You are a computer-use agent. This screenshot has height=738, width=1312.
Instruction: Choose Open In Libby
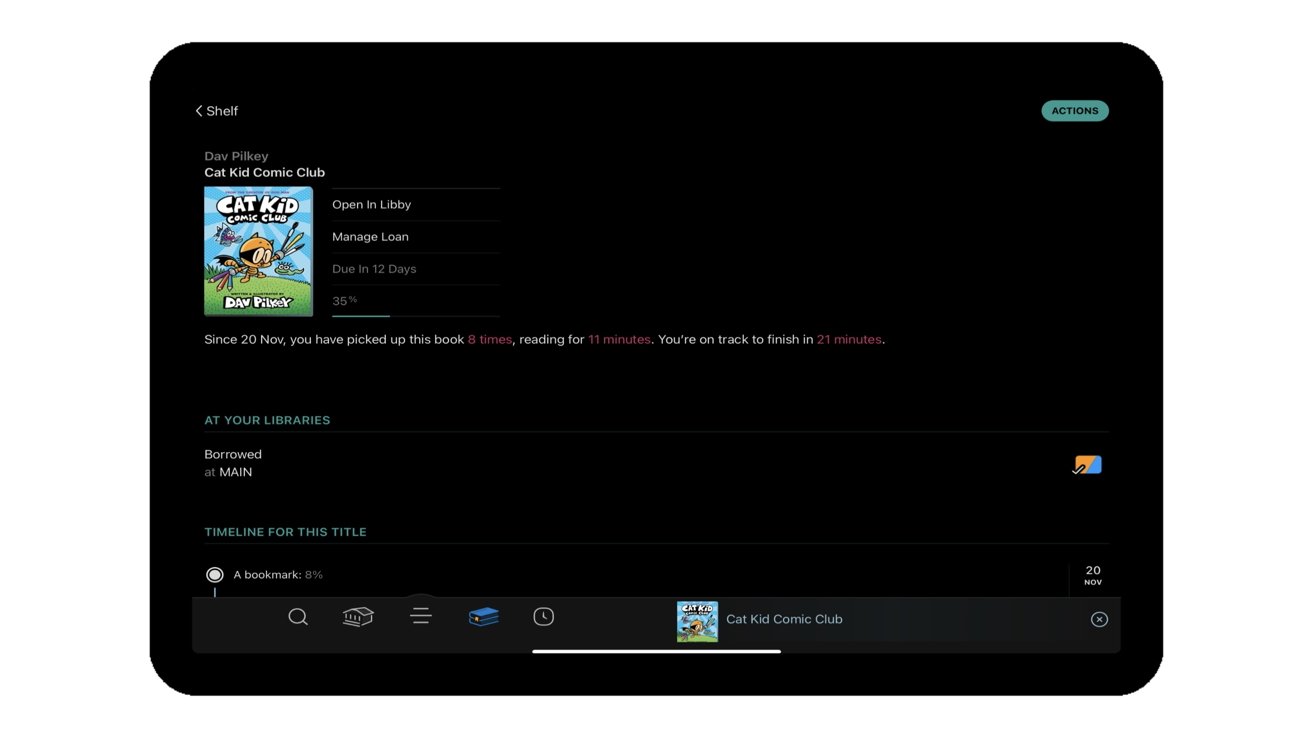pos(416,204)
